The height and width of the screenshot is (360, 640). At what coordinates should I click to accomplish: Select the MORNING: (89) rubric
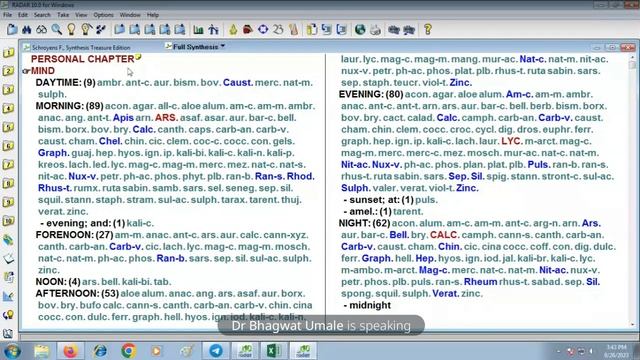point(69,106)
